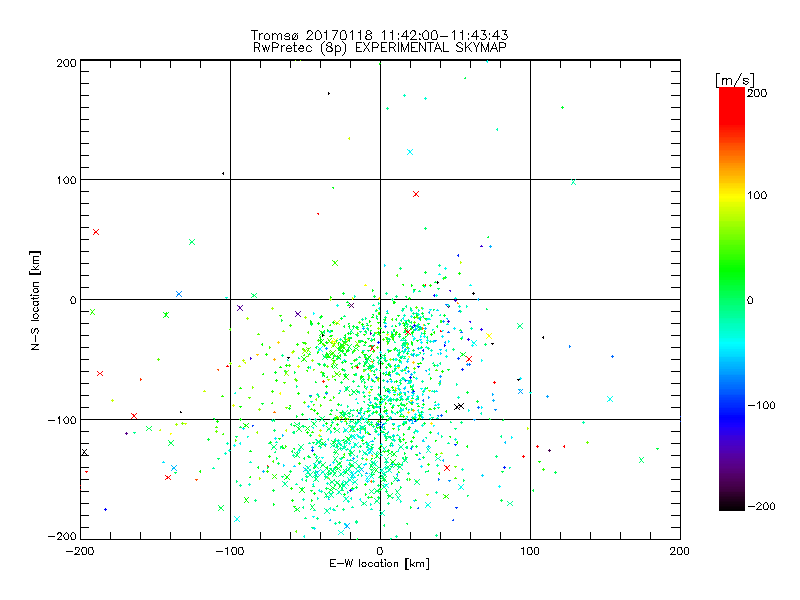Select the colorbar "-200" bottom value label
The height and width of the screenshot is (600, 800).
(761, 506)
